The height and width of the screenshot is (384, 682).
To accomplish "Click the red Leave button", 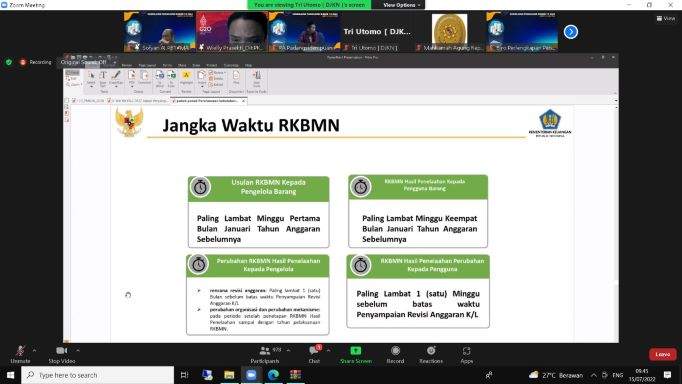I will coord(662,354).
